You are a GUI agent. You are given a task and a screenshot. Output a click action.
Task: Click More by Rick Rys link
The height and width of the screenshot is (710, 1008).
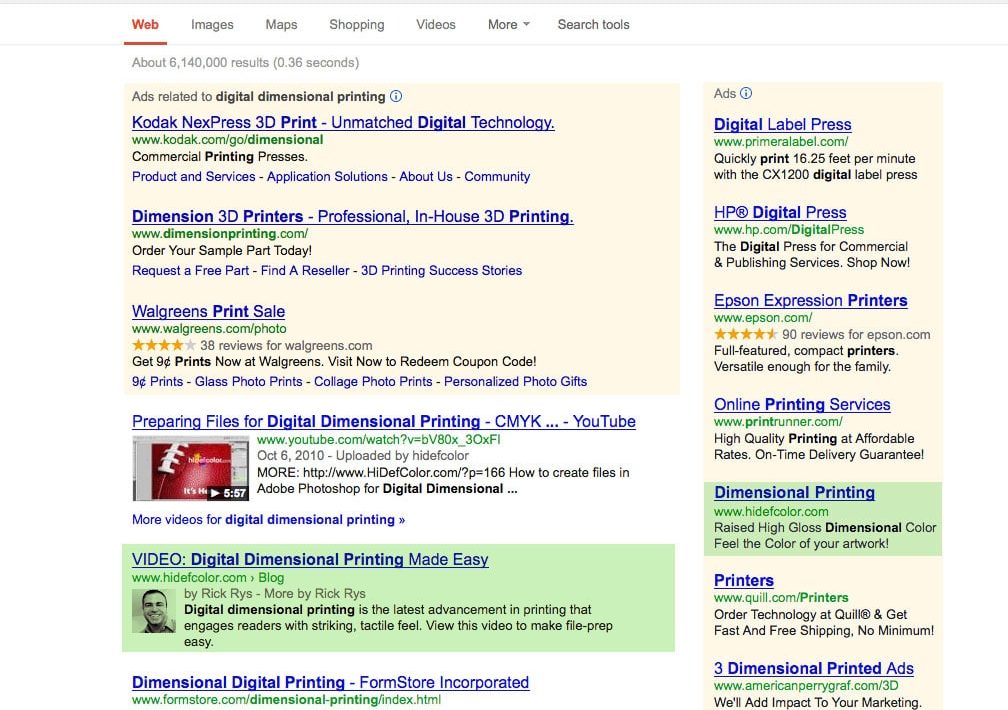point(315,594)
